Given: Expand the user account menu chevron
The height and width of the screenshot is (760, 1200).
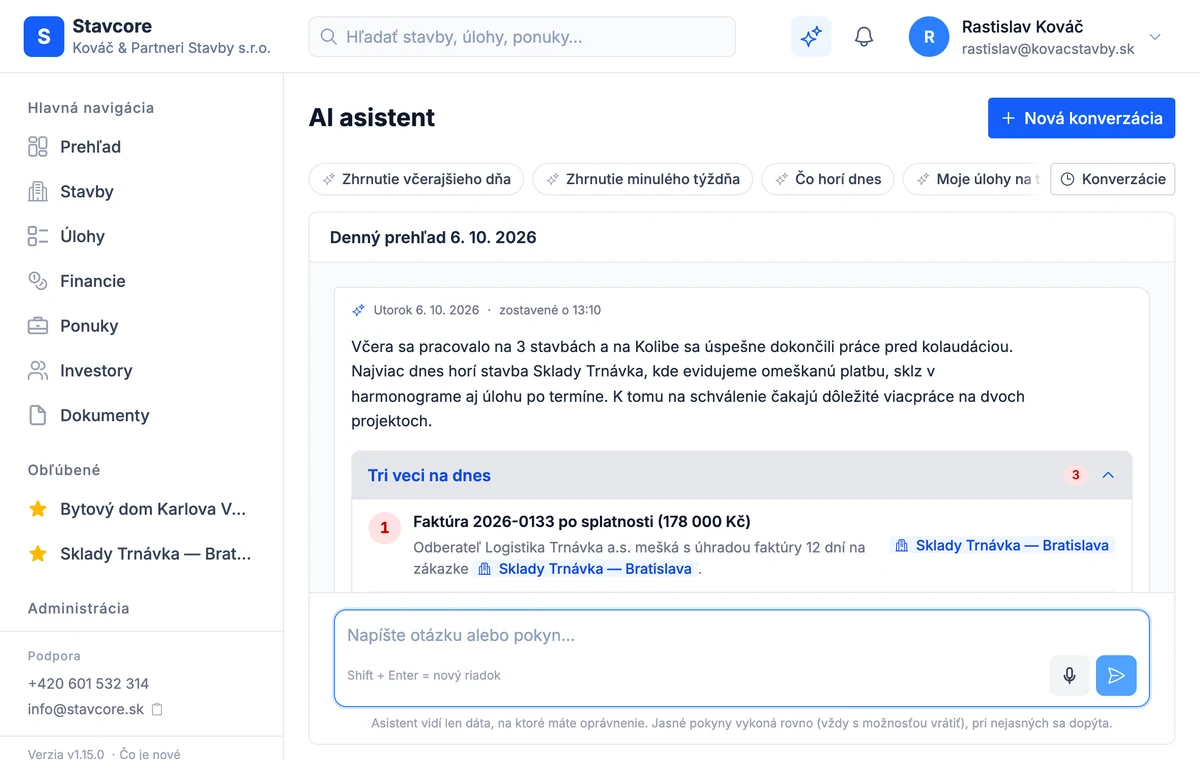Looking at the screenshot, I should click(1155, 37).
